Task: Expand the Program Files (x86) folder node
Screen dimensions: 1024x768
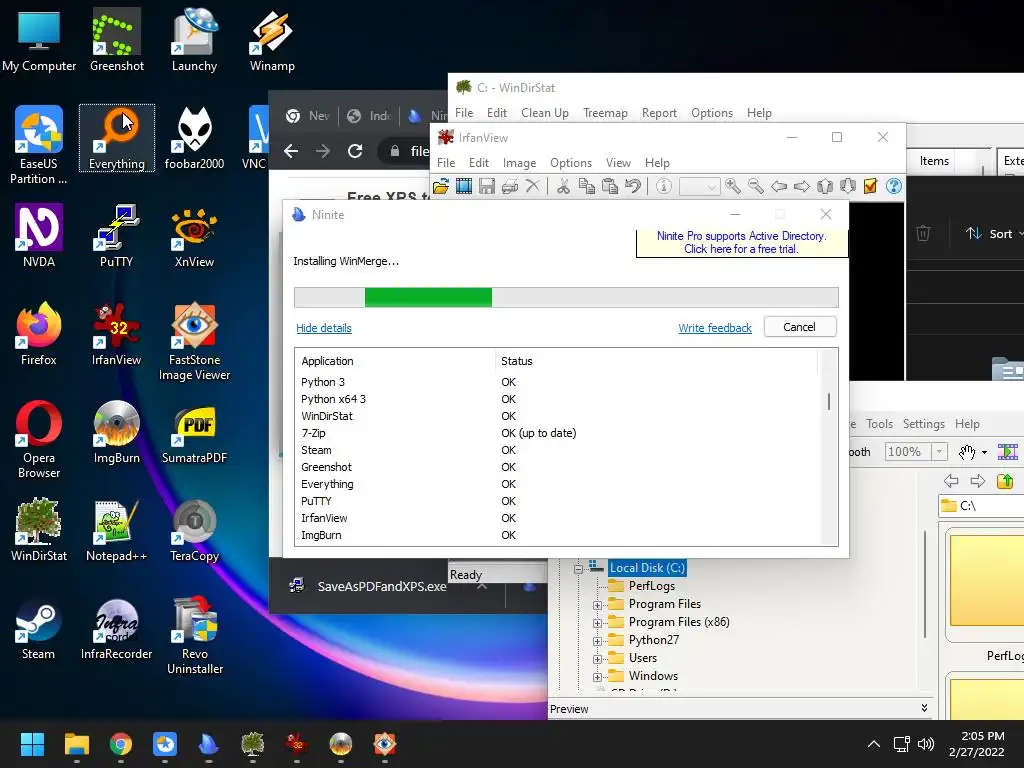Action: [597, 623]
